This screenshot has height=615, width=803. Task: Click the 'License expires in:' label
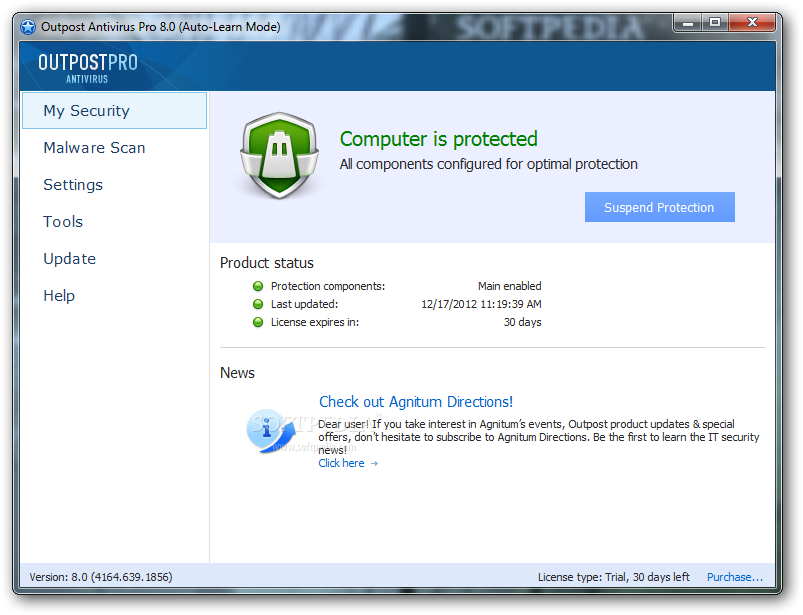[315, 322]
